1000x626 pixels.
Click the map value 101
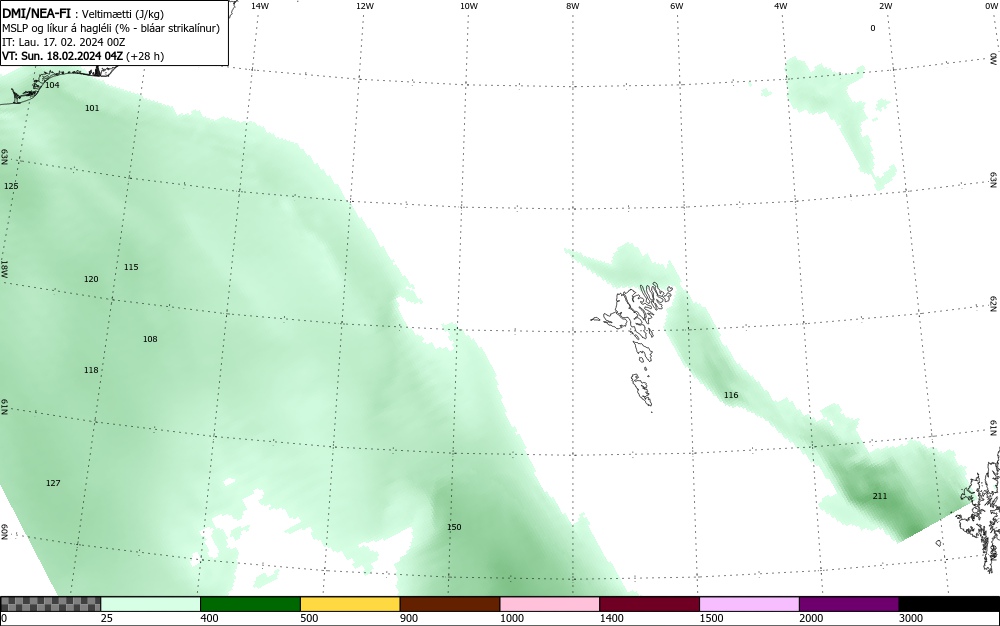pyautogui.click(x=92, y=108)
